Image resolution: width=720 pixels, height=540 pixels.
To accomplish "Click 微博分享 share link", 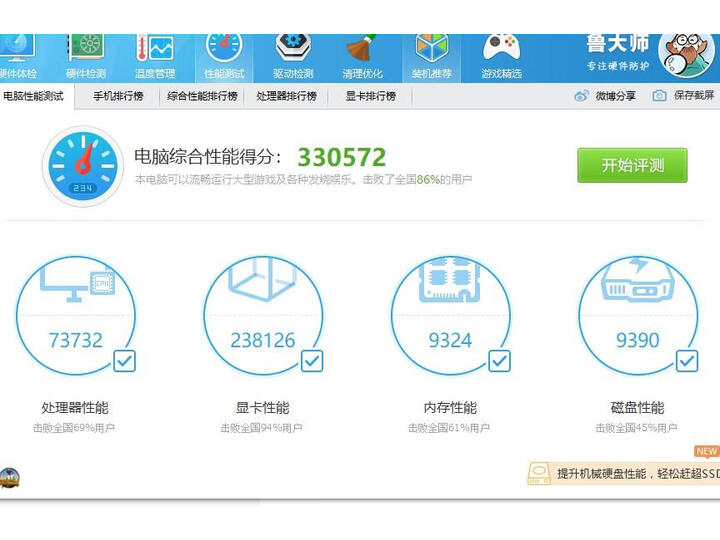I will [605, 96].
